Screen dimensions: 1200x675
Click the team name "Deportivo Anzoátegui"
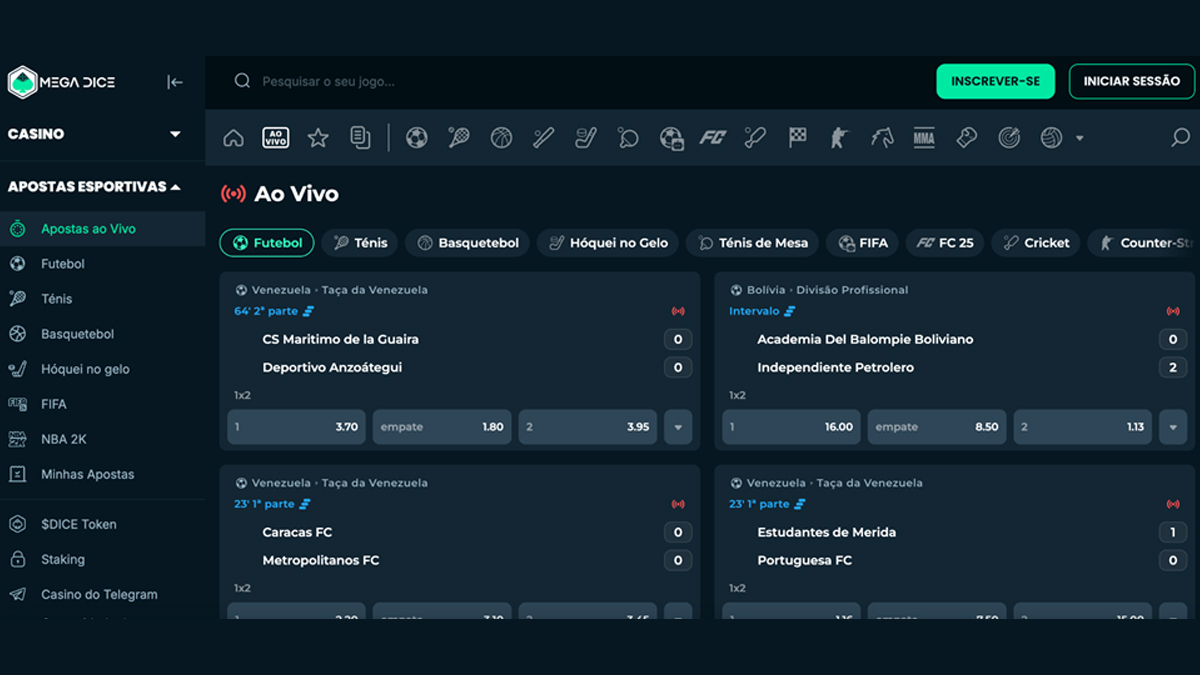[332, 368]
